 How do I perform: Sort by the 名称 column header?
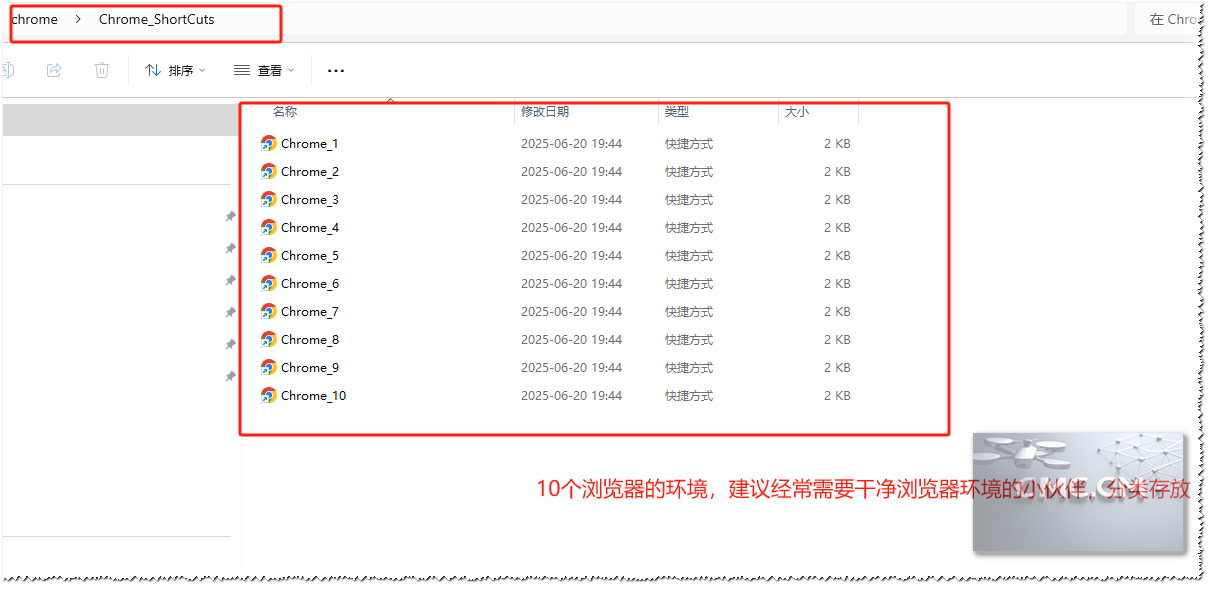[285, 112]
